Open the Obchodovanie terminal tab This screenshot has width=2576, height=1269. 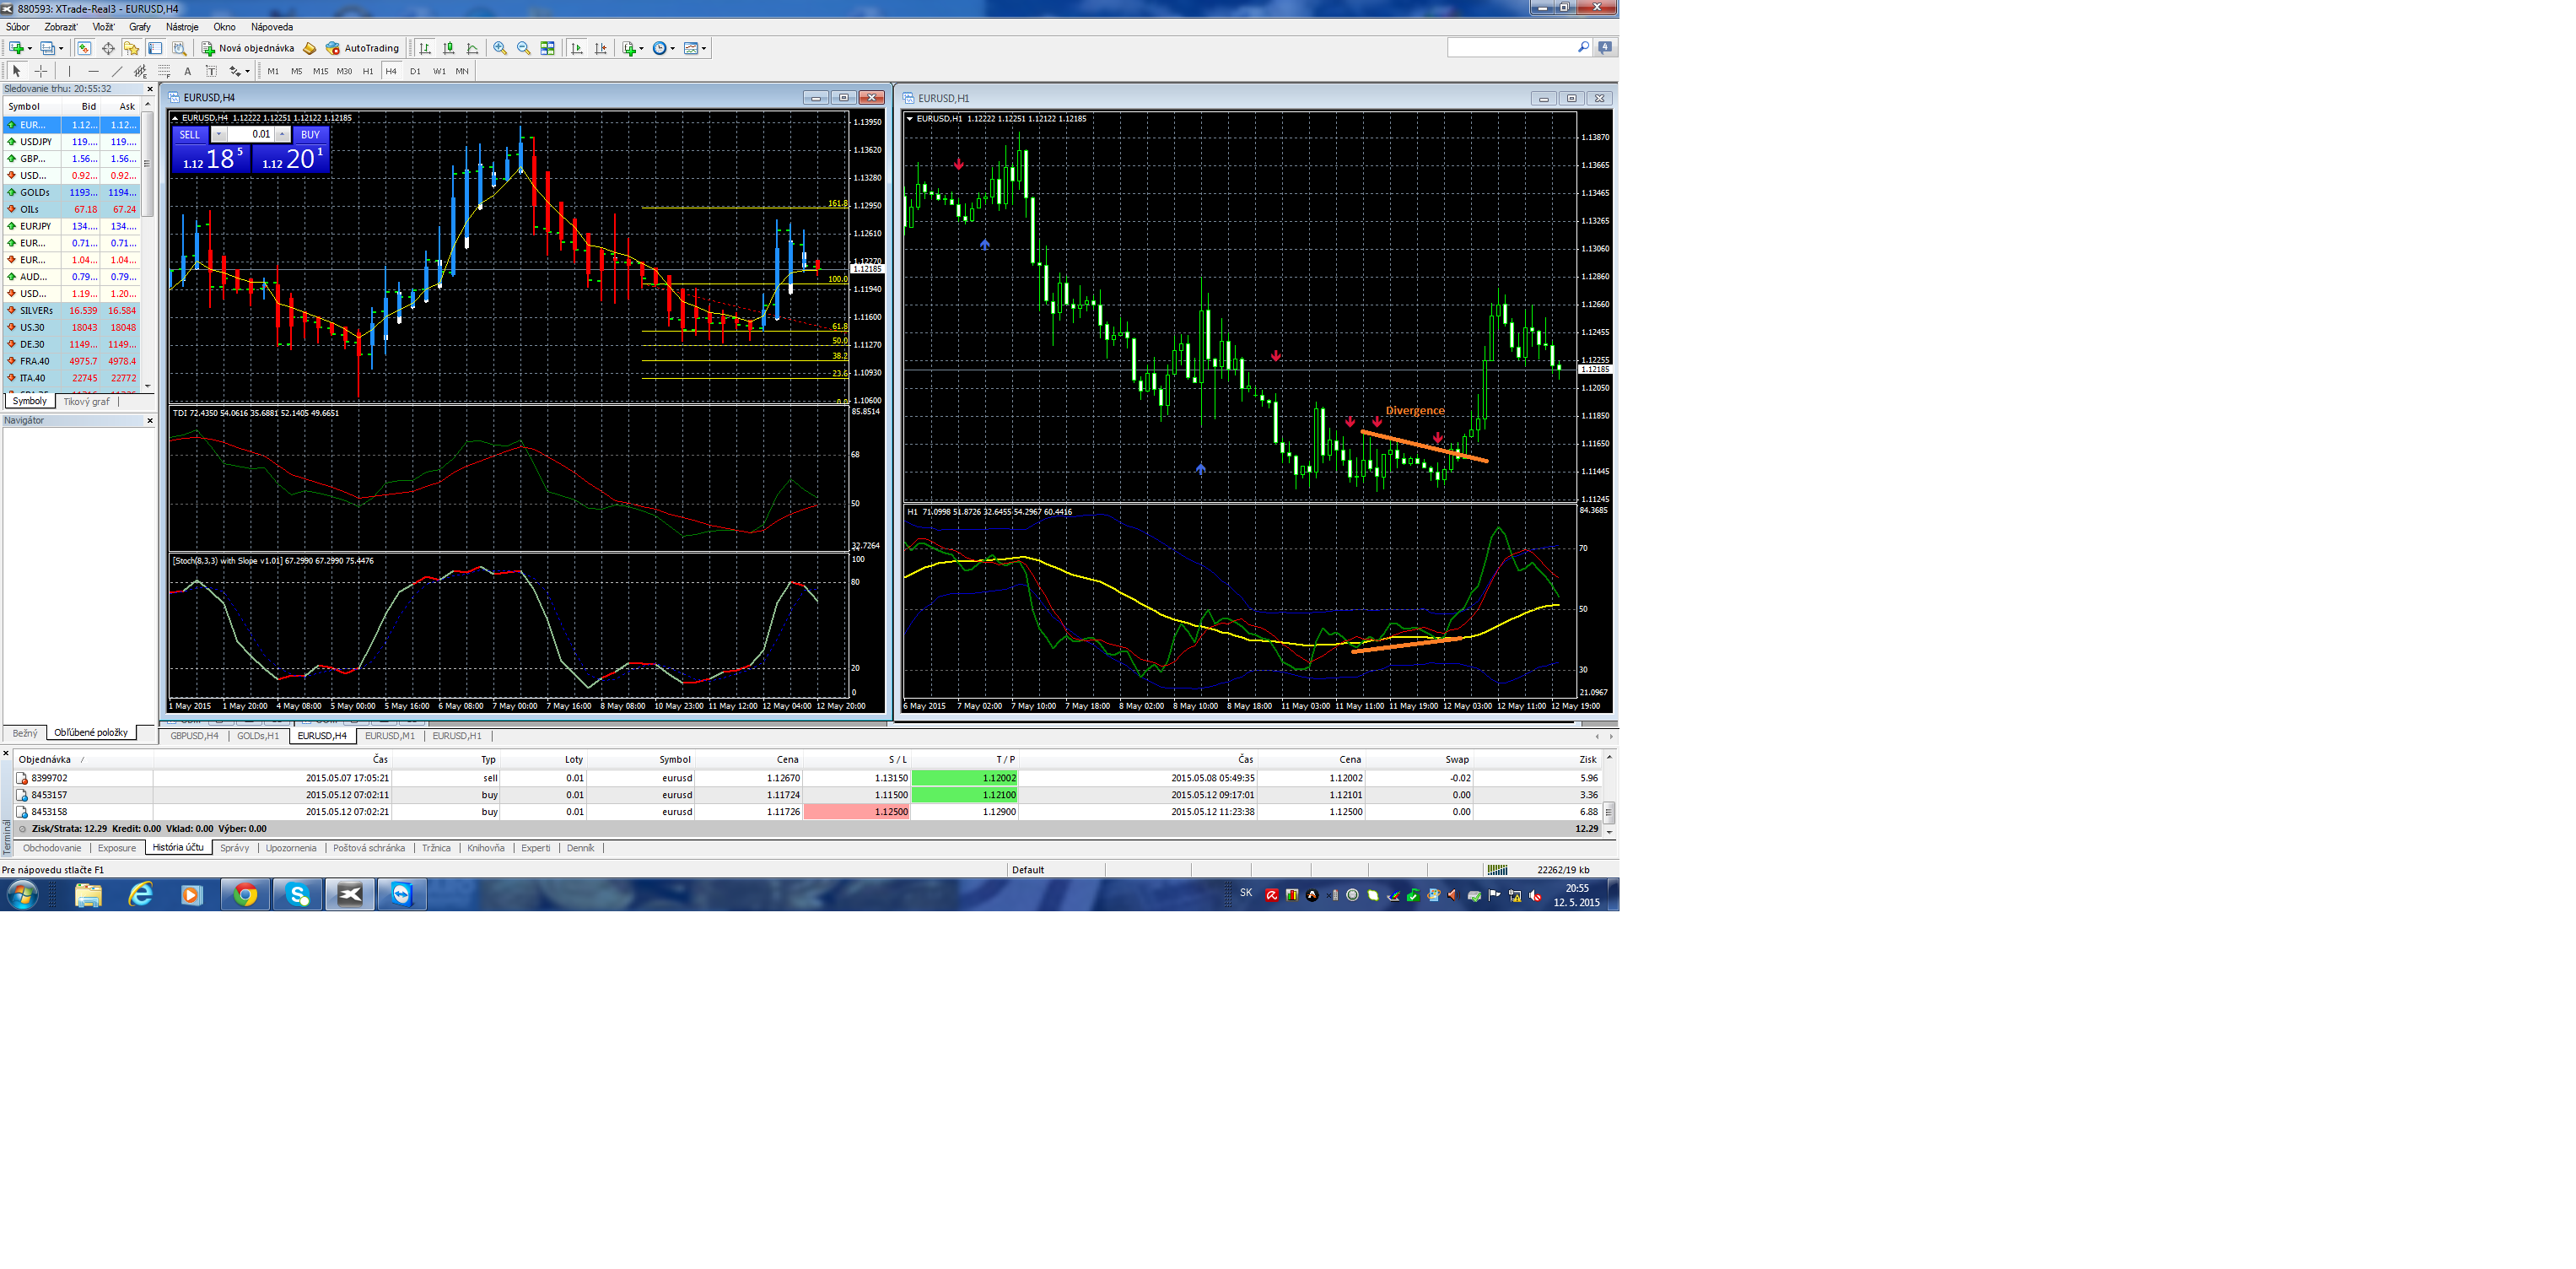point(52,848)
